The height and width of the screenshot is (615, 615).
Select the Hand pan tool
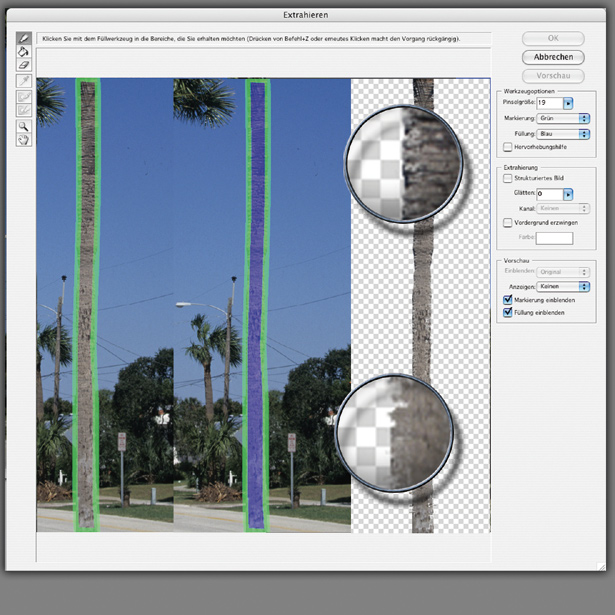click(24, 140)
